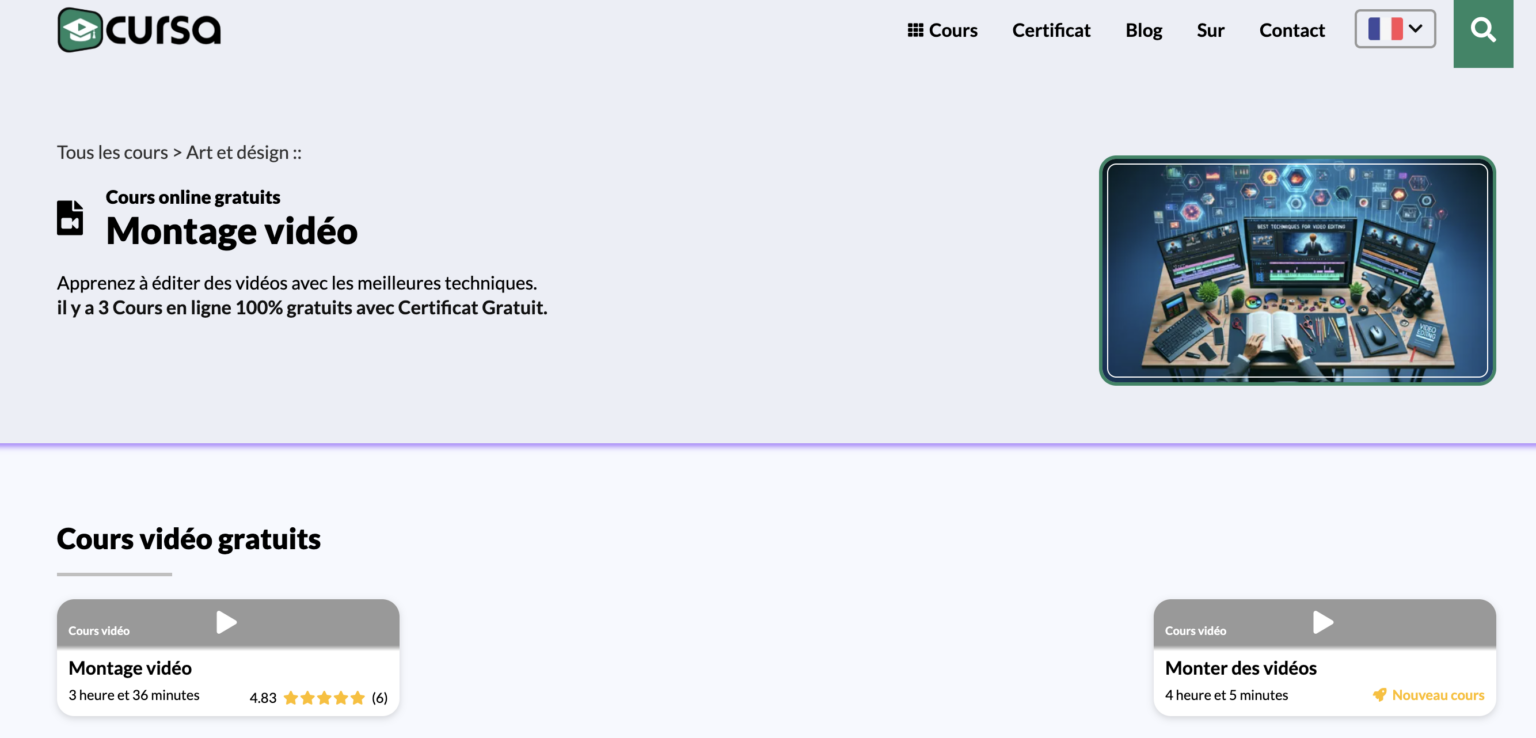The width and height of the screenshot is (1536, 738).
Task: Navigate to the Sur page
Action: coord(1210,30)
